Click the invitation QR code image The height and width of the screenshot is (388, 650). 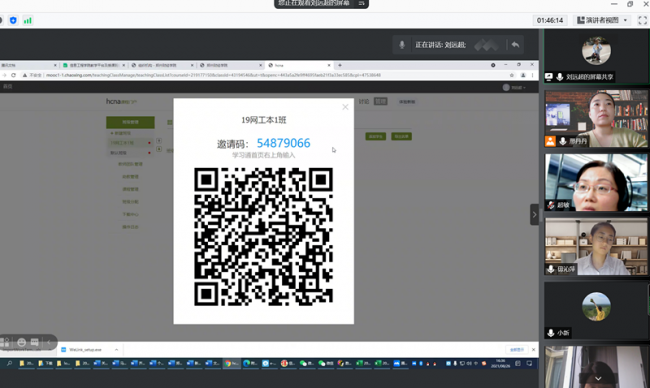tap(263, 237)
